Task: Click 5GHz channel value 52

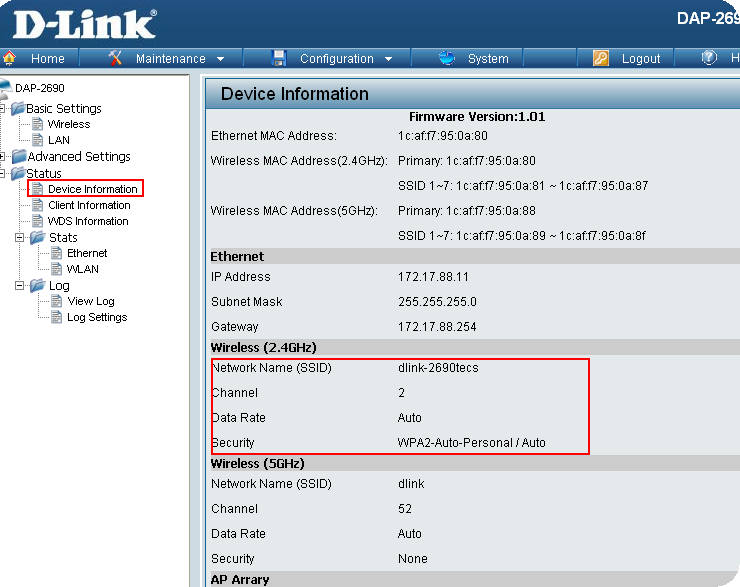Action: pos(405,509)
